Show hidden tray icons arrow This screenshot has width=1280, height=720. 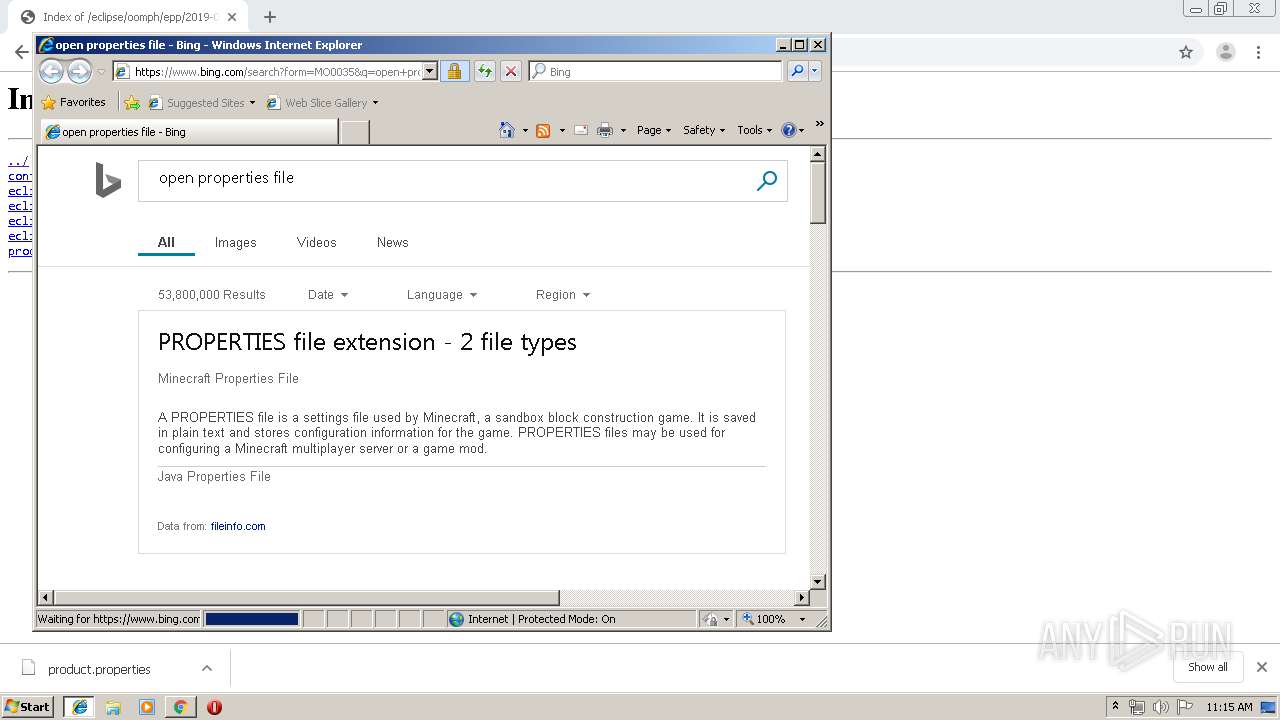(x=1115, y=707)
